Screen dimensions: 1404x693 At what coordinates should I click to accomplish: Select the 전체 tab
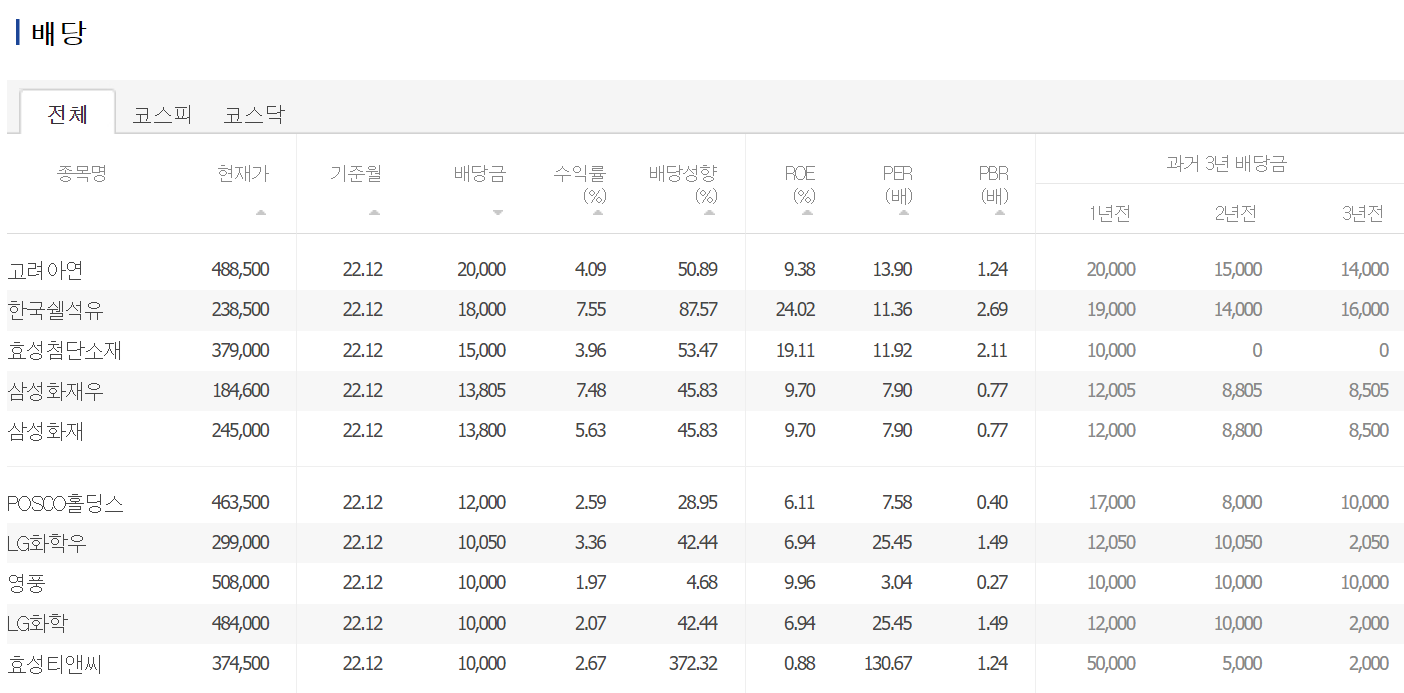point(68,114)
